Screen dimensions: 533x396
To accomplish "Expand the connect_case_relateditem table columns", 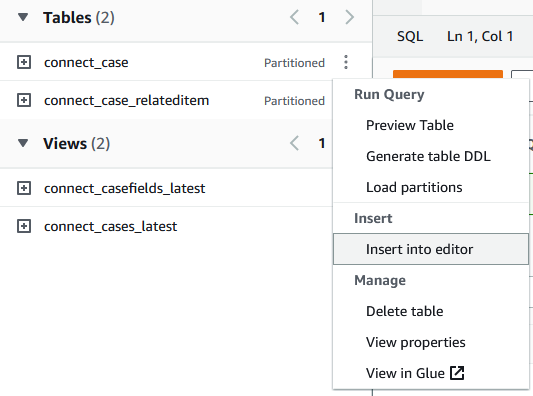I will click(x=24, y=100).
